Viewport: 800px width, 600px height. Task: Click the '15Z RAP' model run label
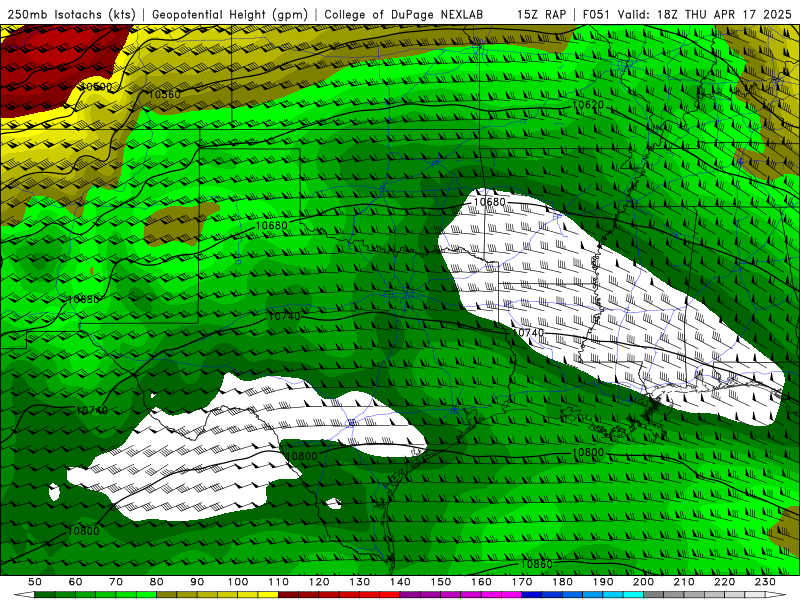[x=541, y=14]
